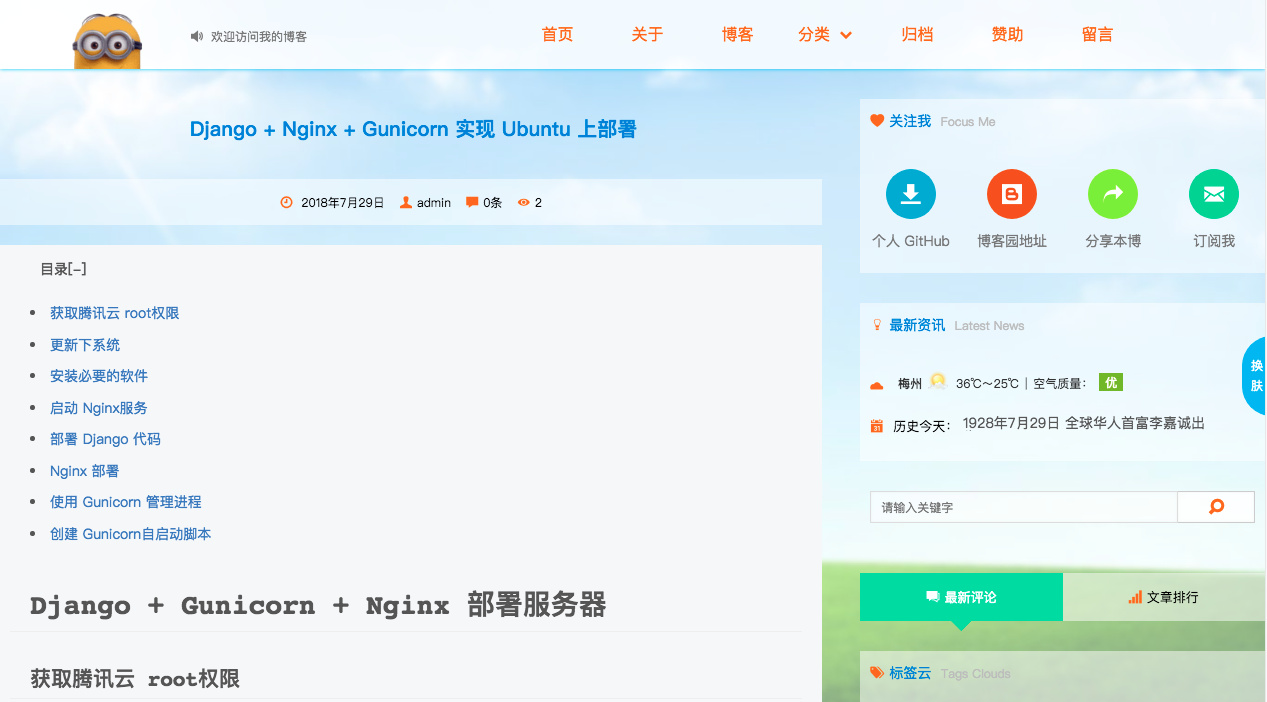Switch to the 文章排行 tab
1267x702 pixels.
[1164, 597]
